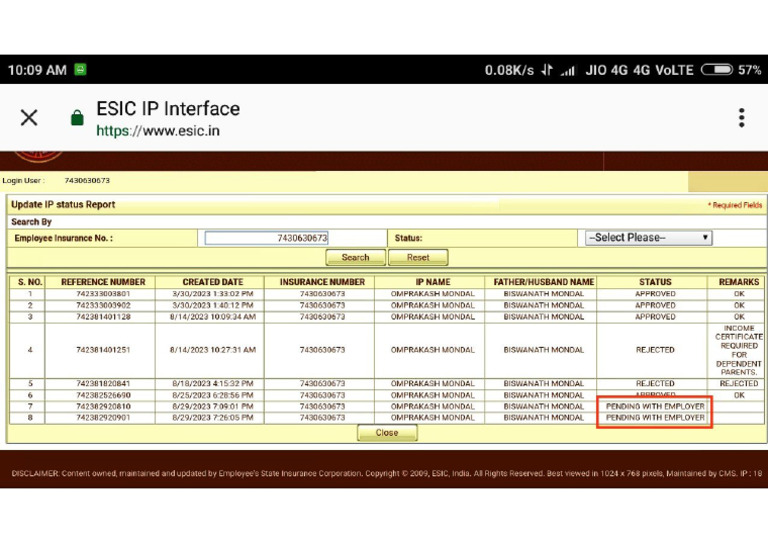Click the S. NO. column header

(x=30, y=282)
